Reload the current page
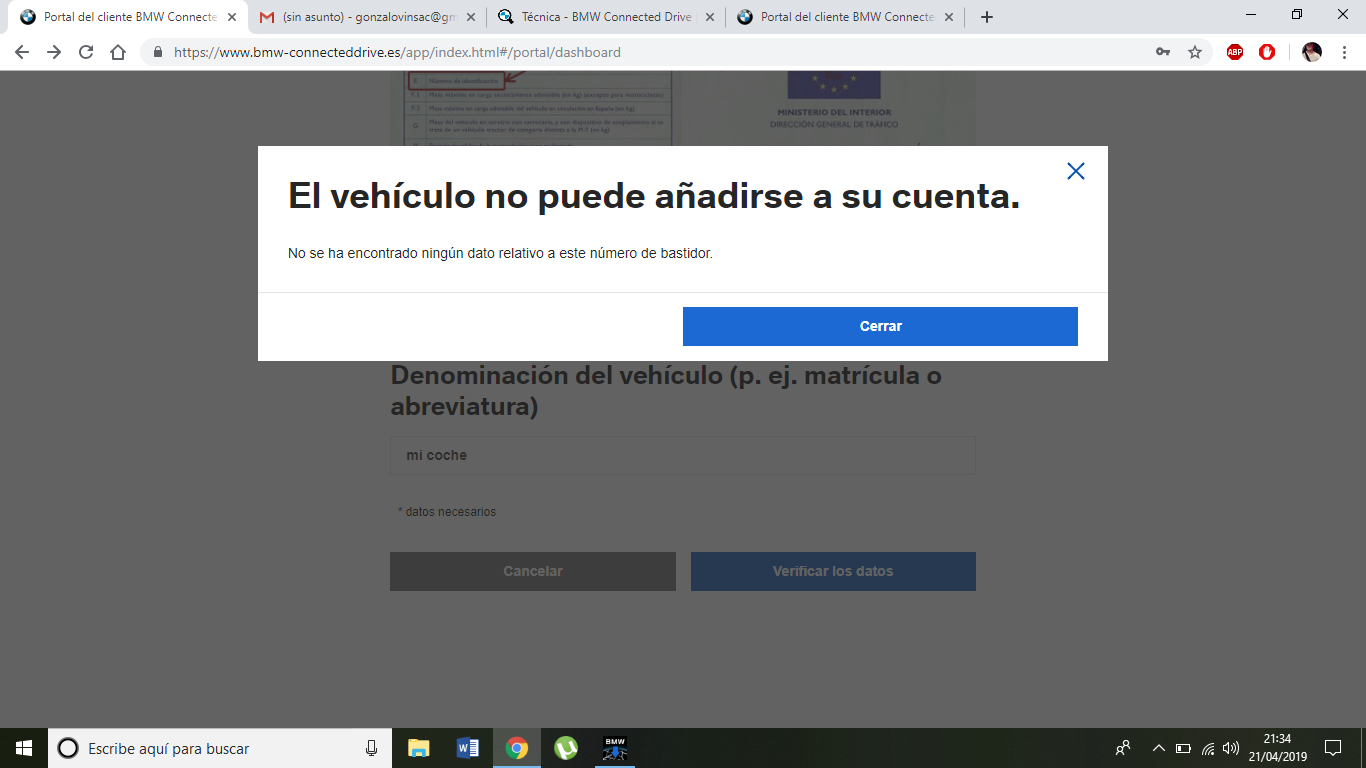 (86, 52)
